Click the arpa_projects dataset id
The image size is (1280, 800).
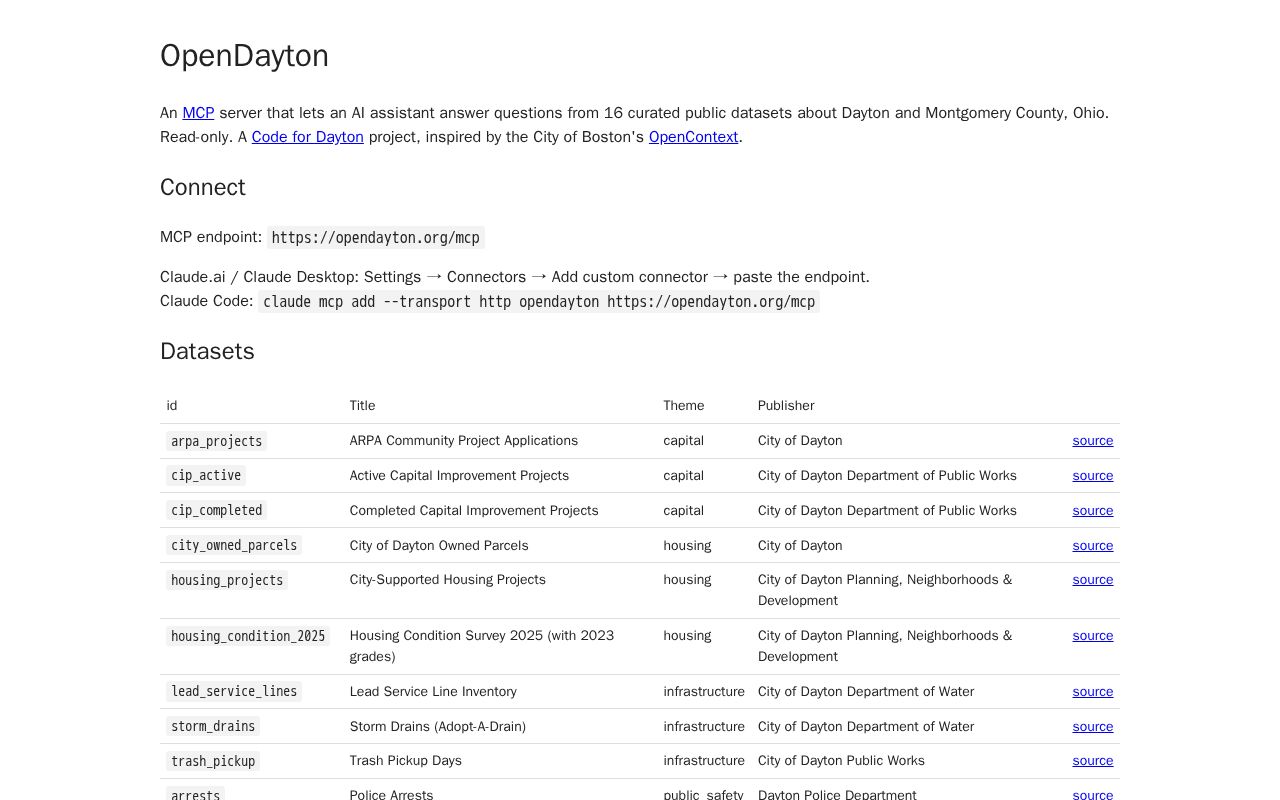pyautogui.click(x=217, y=441)
